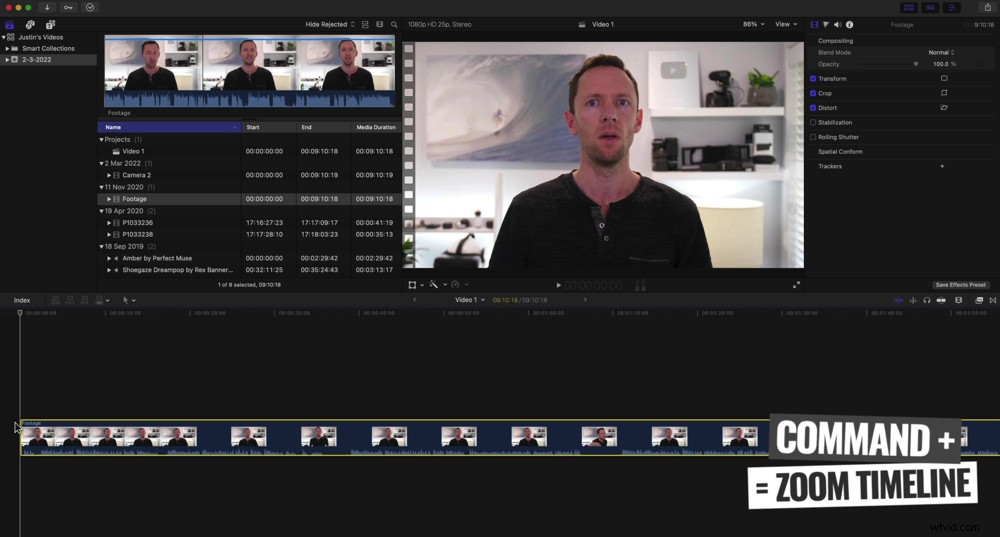
Task: Click the Import Media arrow button
Action: [x=47, y=8]
